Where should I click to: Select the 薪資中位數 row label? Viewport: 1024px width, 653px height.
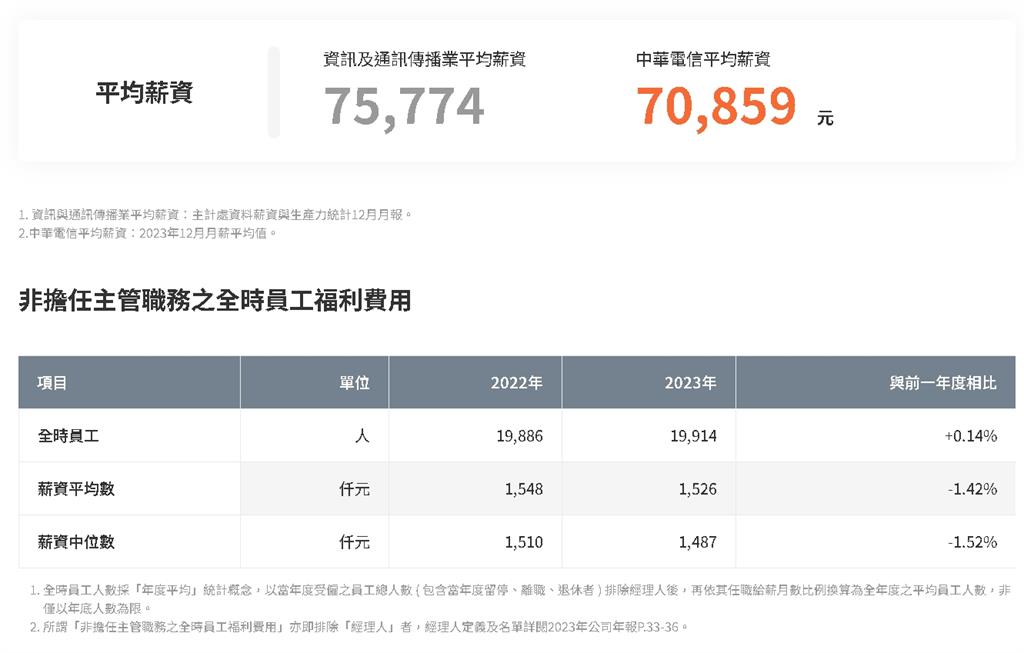coord(76,541)
